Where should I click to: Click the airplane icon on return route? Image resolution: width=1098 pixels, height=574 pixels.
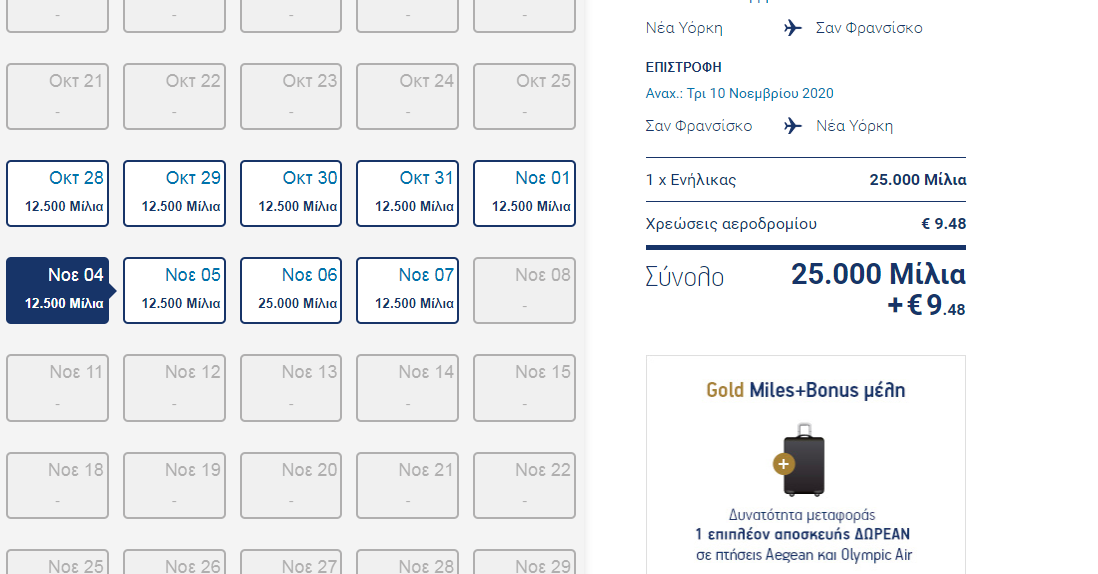[x=793, y=126]
